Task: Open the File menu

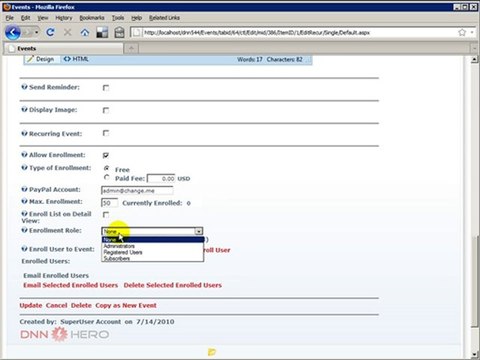Action: (10, 18)
